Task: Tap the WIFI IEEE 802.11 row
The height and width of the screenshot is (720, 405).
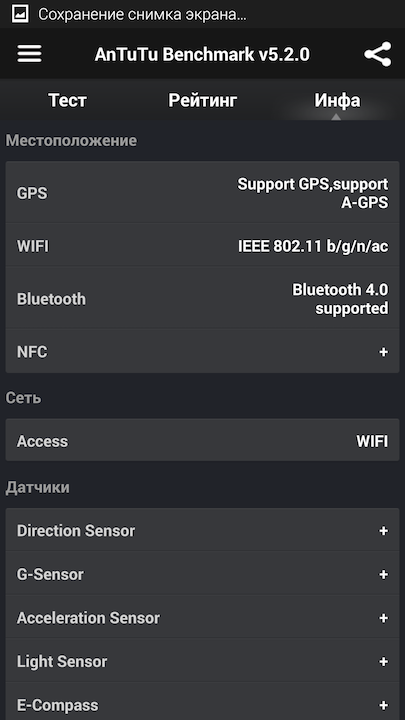Action: (x=202, y=246)
